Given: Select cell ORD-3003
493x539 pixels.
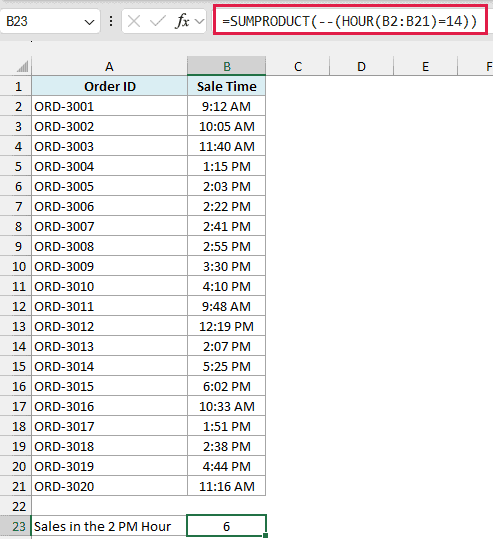Looking at the screenshot, I should [x=109, y=146].
